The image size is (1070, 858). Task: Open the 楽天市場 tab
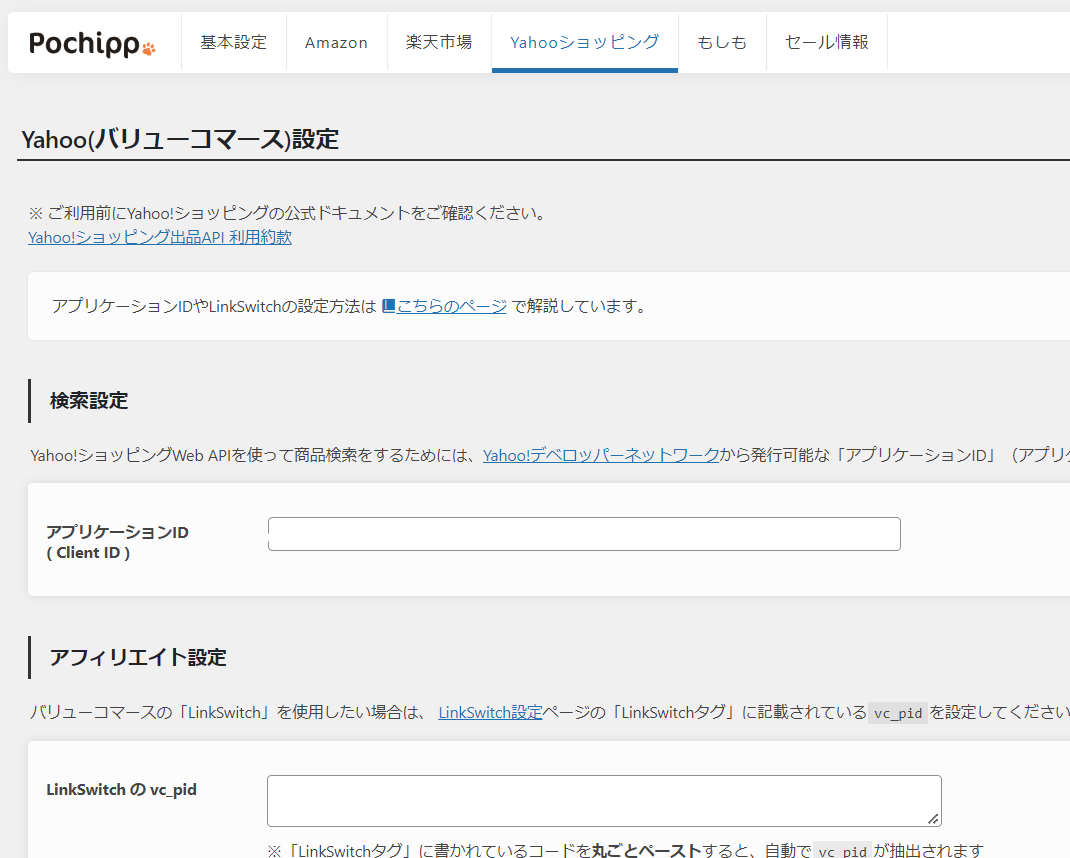point(439,42)
